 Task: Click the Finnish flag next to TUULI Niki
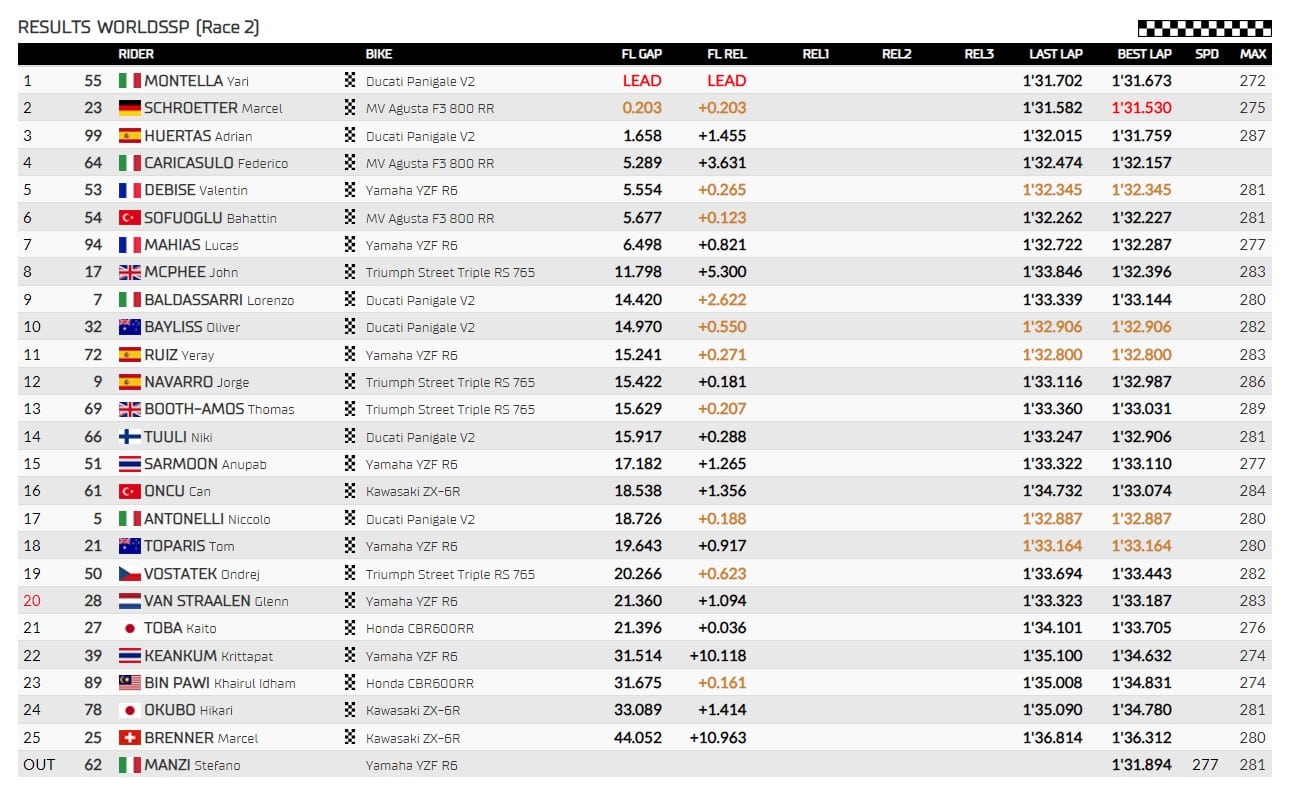tap(129, 437)
